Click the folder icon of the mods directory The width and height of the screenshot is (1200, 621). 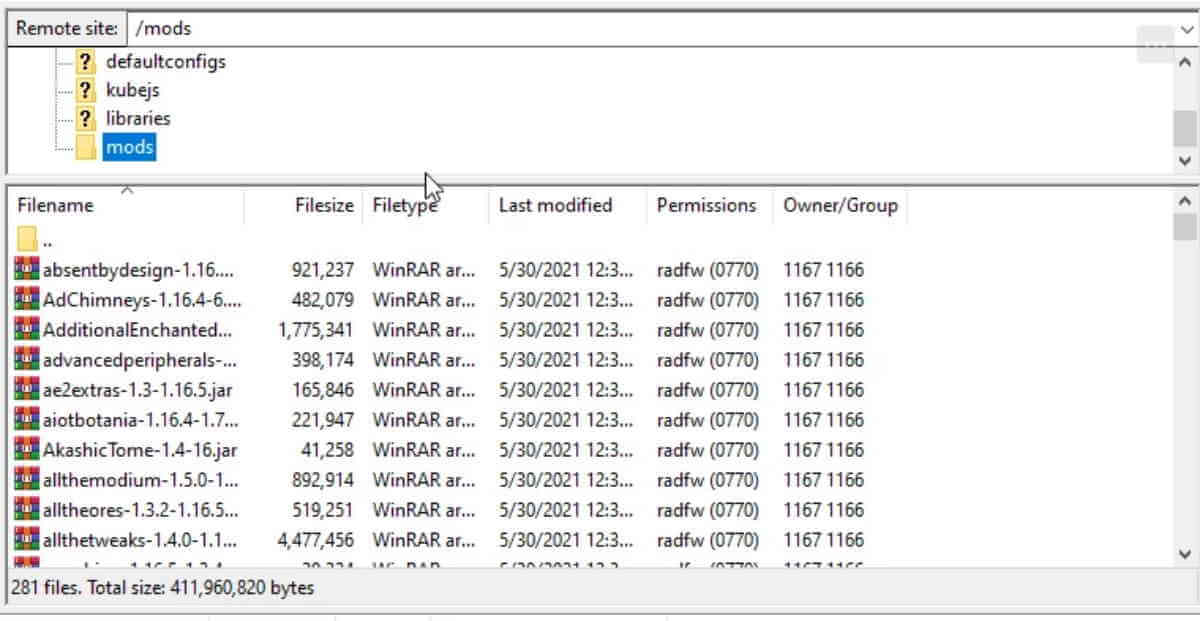[x=87, y=147]
